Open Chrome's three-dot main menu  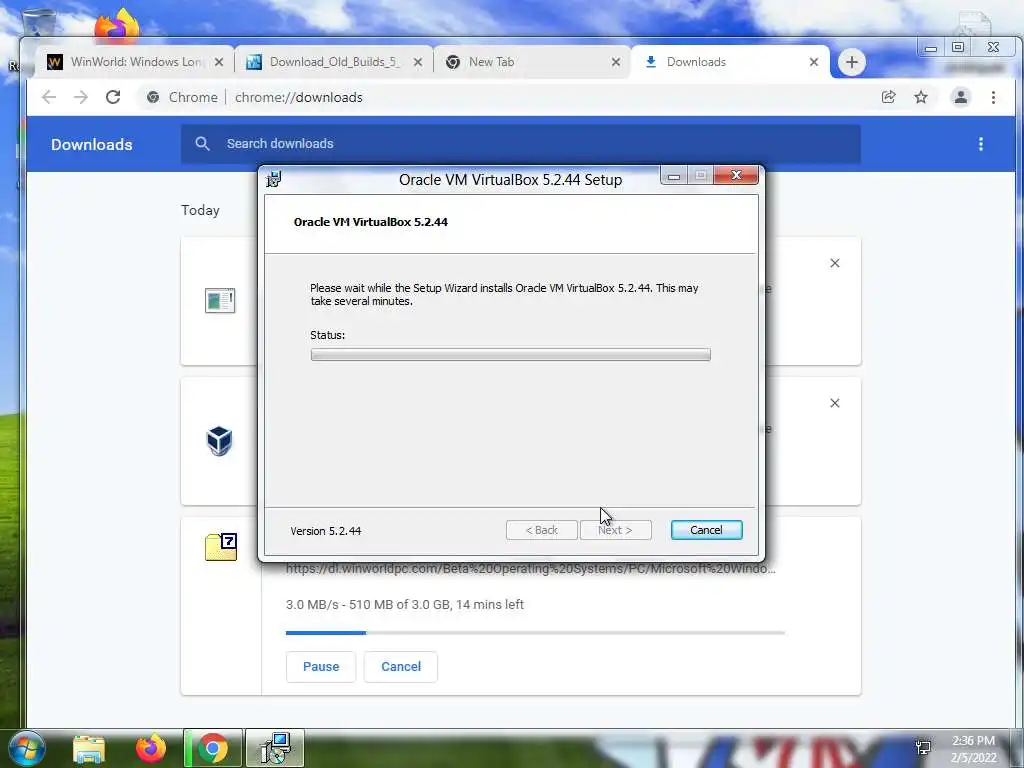coord(993,97)
